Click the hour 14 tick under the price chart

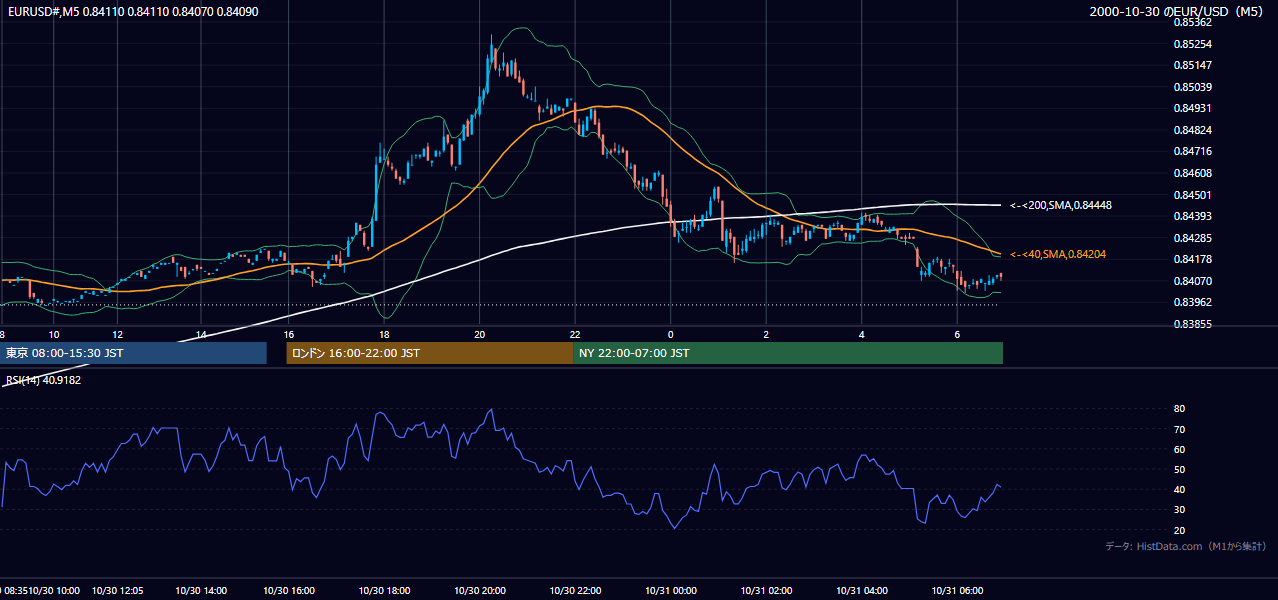click(x=201, y=334)
